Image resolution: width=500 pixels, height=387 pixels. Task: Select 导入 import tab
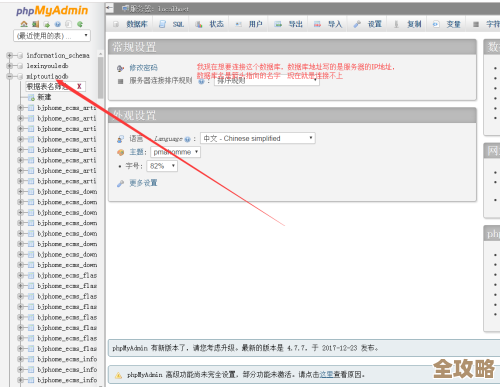pos(328,24)
